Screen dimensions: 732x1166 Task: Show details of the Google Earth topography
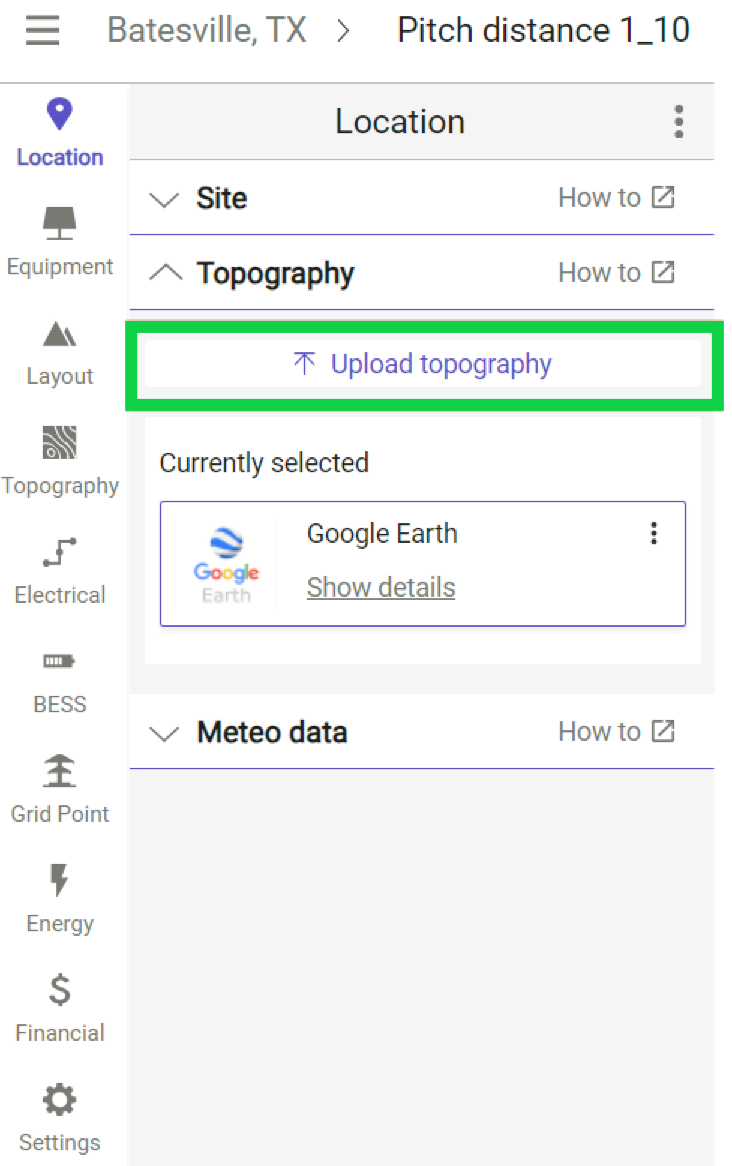[381, 587]
